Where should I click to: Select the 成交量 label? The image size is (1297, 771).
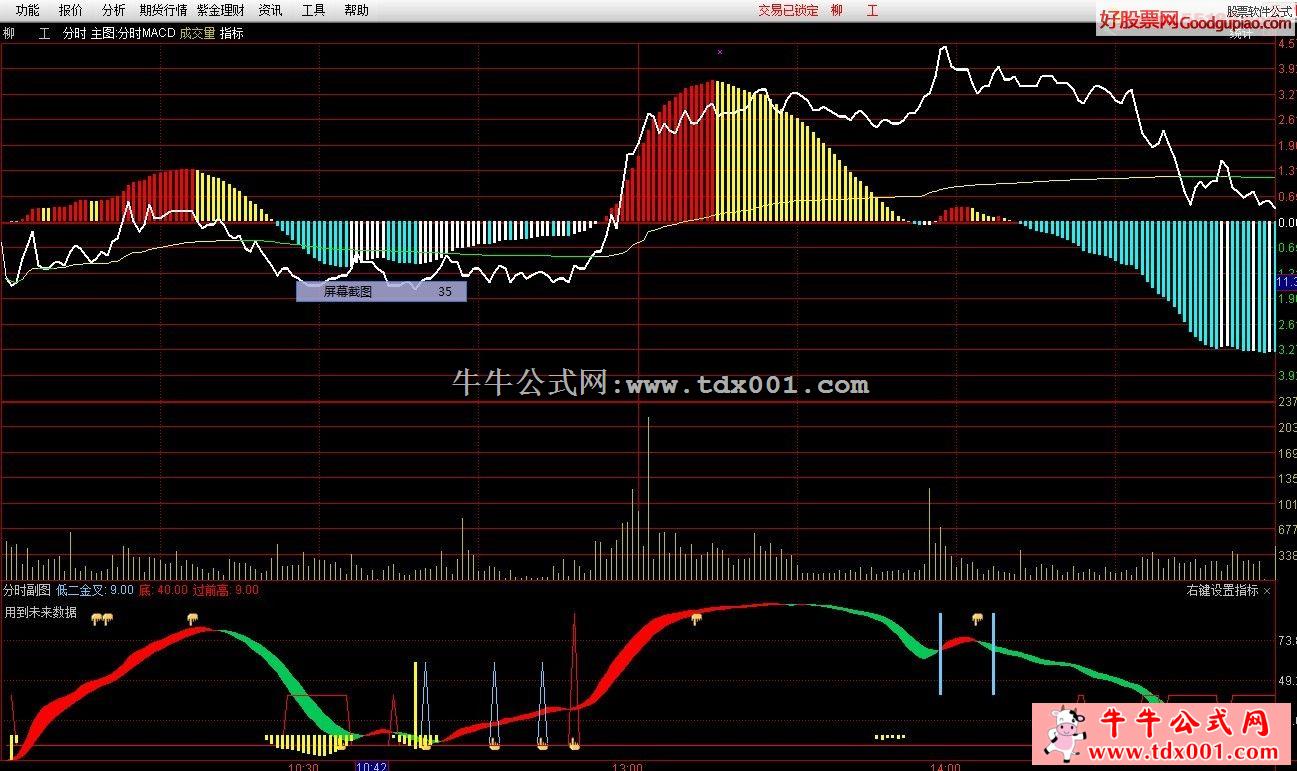[x=197, y=33]
